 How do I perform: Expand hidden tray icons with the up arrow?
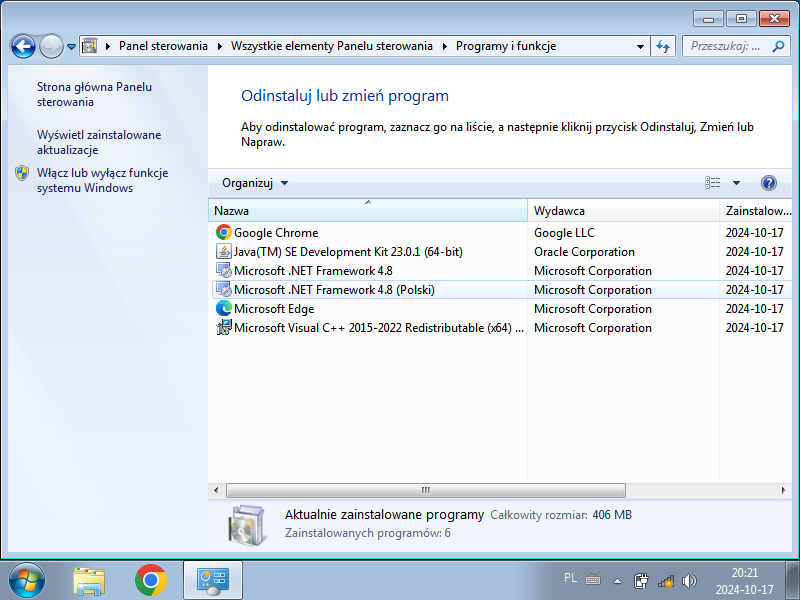click(x=617, y=578)
